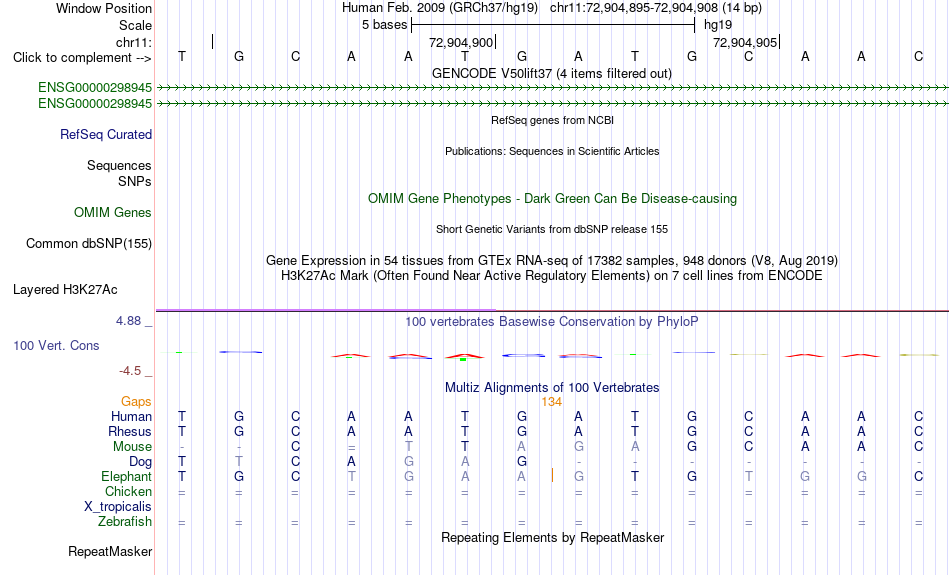The height and width of the screenshot is (575, 950).
Task: Click the Sequences track label
Action: [119, 165]
